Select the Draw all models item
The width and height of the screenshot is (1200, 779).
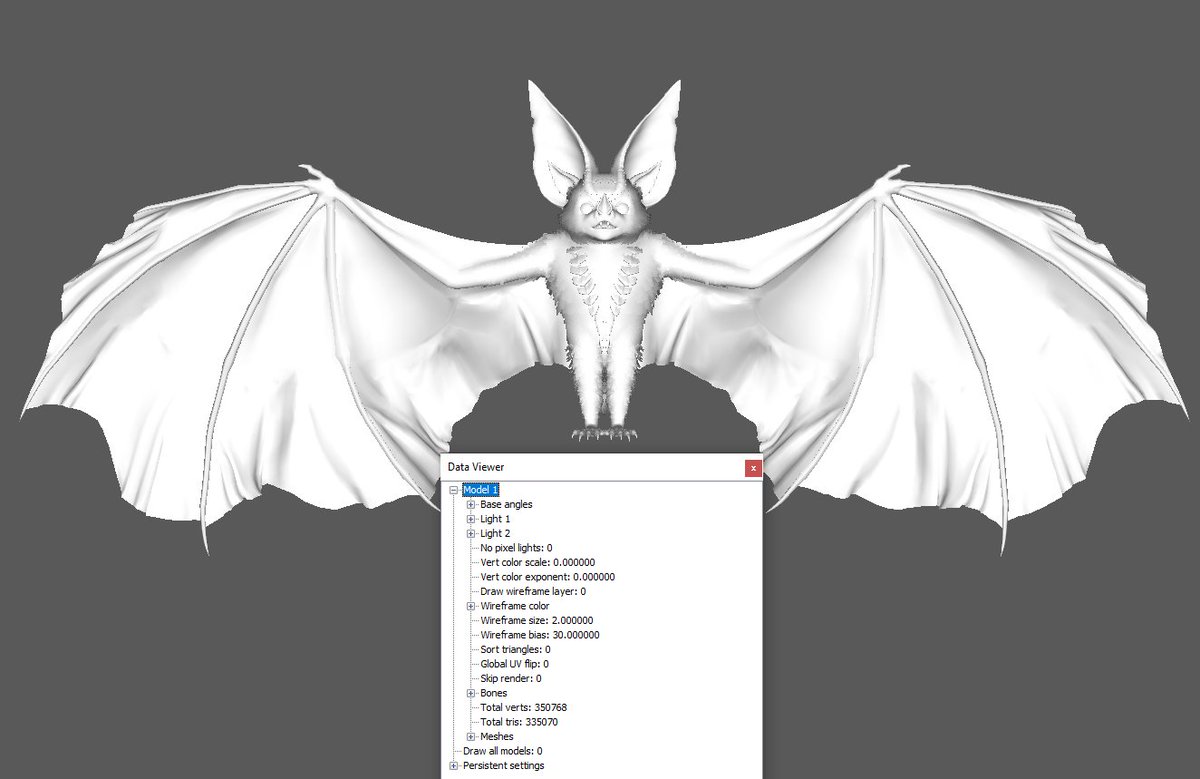click(x=502, y=751)
